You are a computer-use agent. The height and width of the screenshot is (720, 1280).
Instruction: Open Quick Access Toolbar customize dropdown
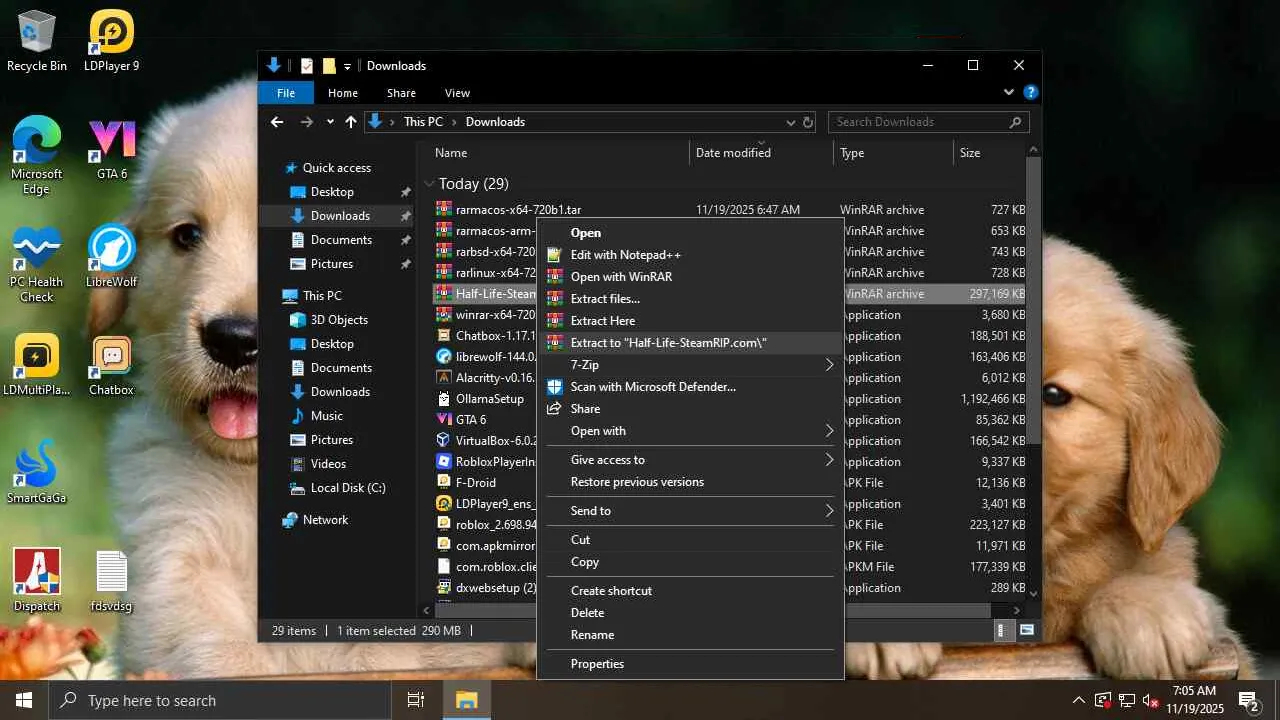click(347, 66)
